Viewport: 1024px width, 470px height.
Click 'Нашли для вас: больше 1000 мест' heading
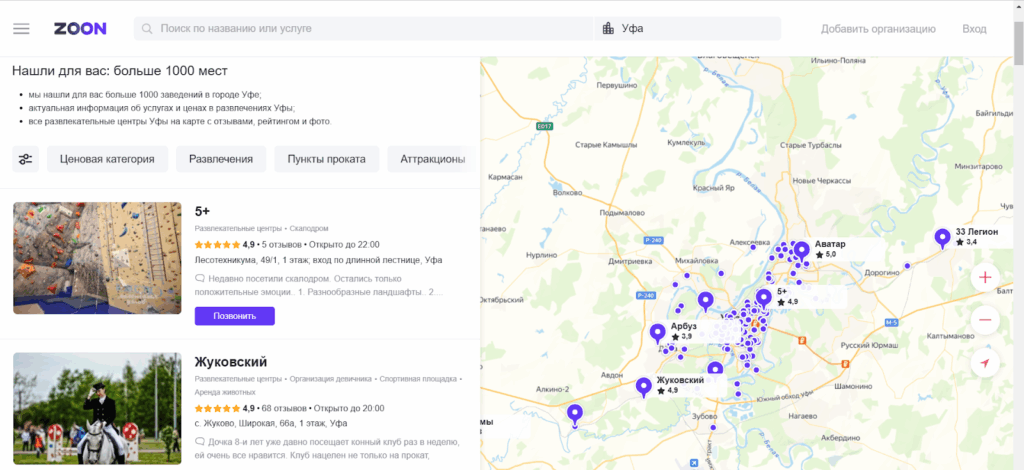coord(120,70)
